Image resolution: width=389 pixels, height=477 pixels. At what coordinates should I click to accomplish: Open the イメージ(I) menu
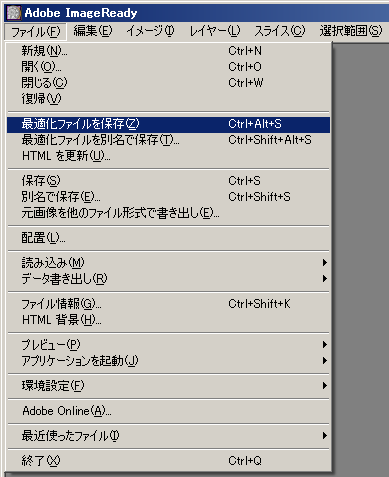click(x=150, y=31)
